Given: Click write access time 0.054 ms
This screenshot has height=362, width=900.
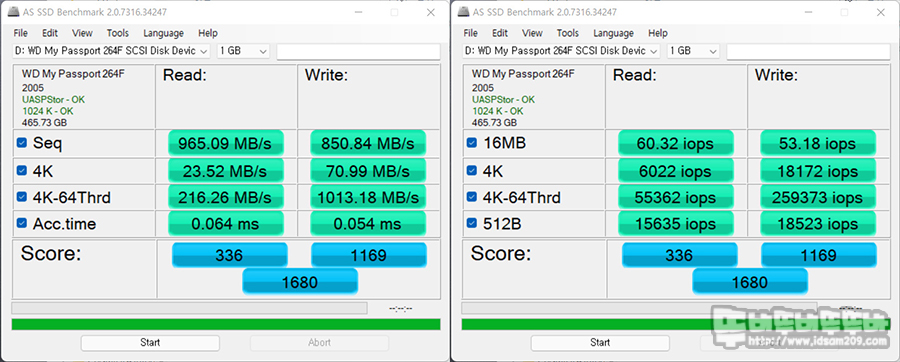Looking at the screenshot, I should (x=368, y=223).
